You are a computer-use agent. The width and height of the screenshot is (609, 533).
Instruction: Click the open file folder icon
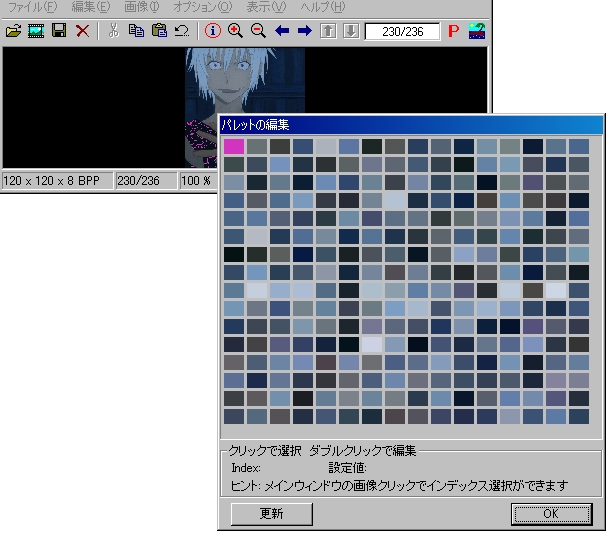pyautogui.click(x=13, y=31)
